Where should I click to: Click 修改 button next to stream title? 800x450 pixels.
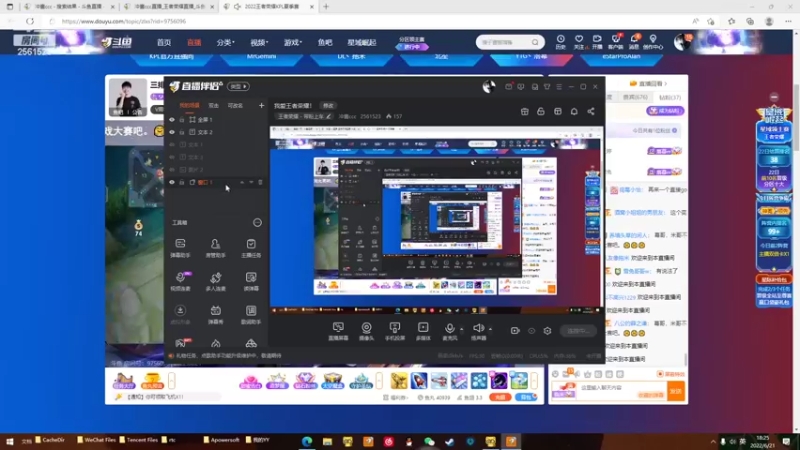pos(328,106)
